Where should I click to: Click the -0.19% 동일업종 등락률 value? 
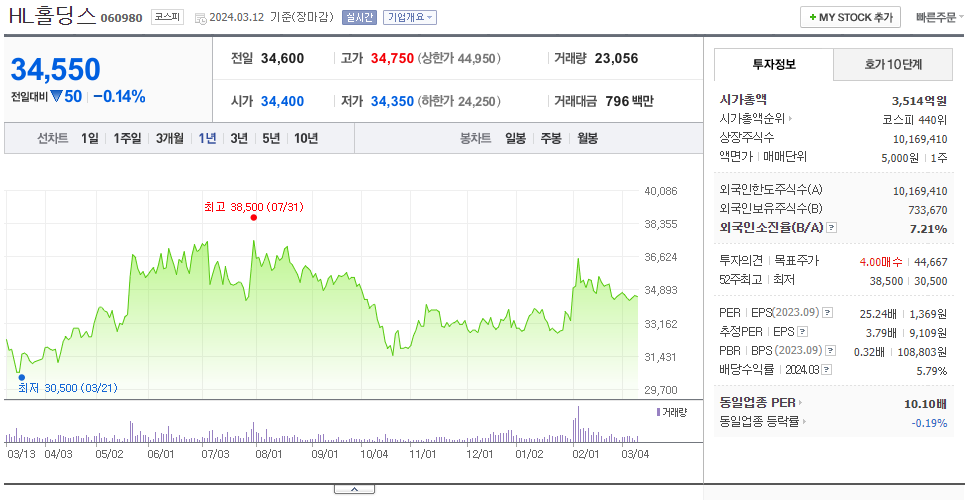pyautogui.click(x=929, y=423)
